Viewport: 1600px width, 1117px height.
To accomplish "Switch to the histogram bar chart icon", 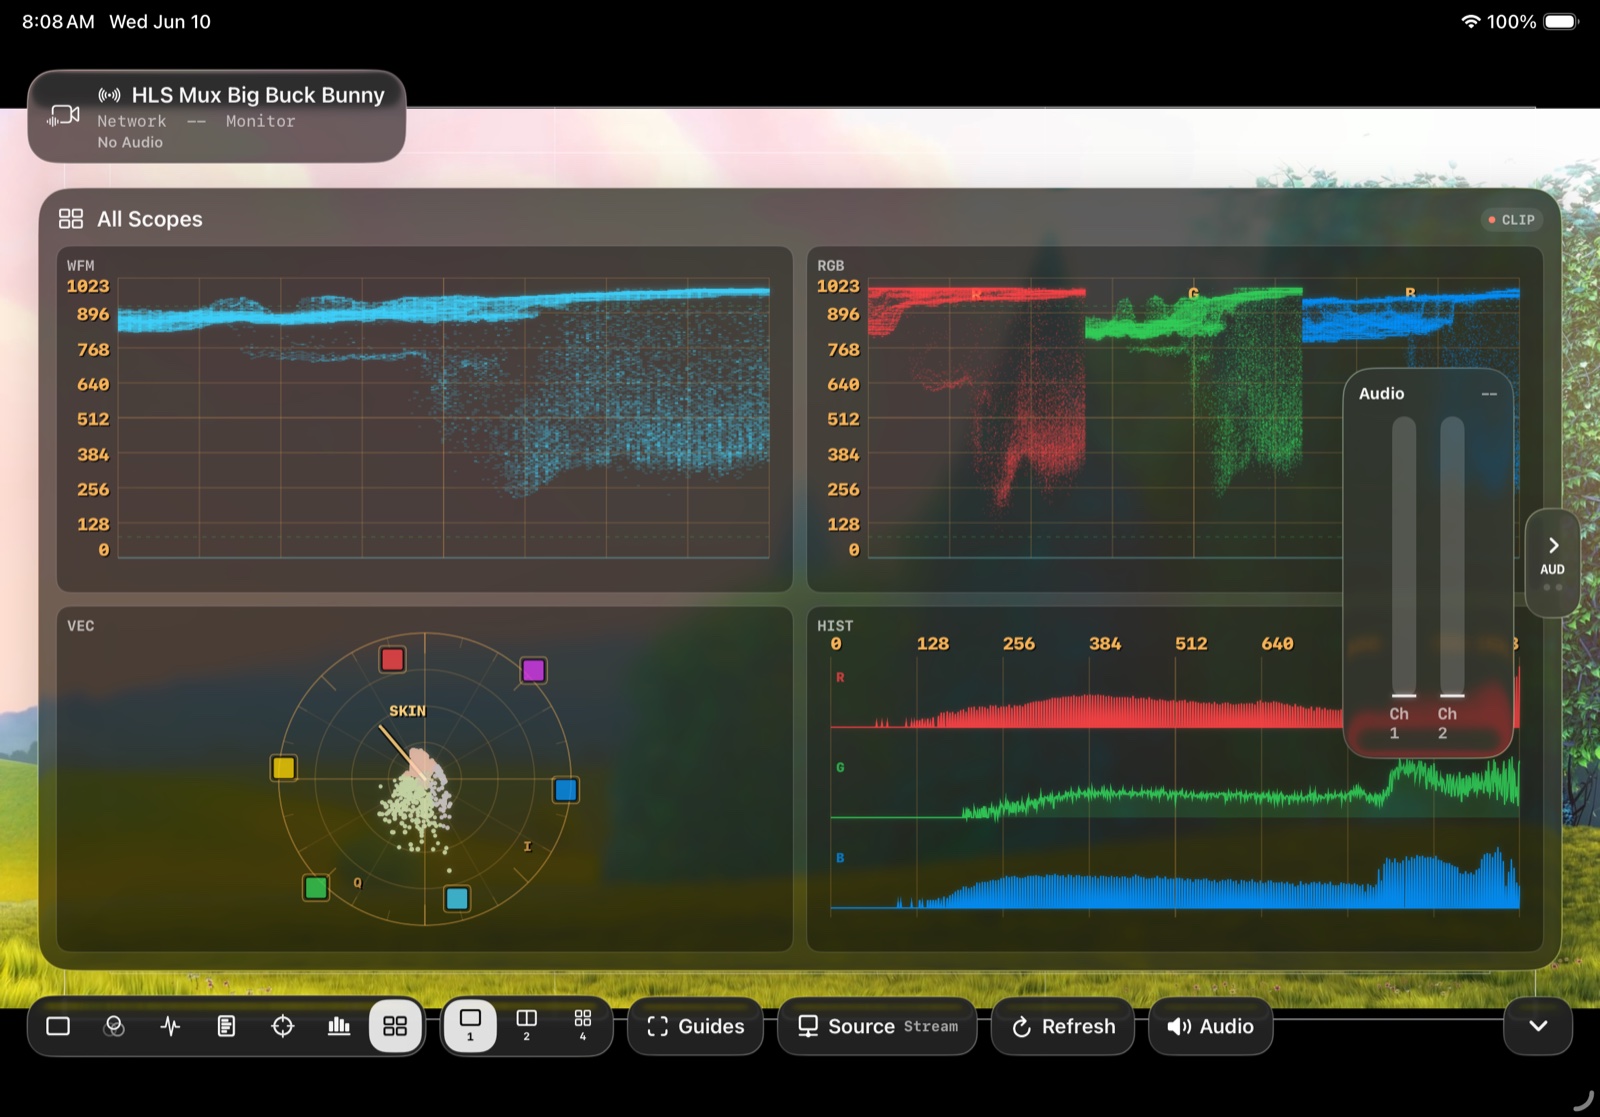I will pos(339,1026).
